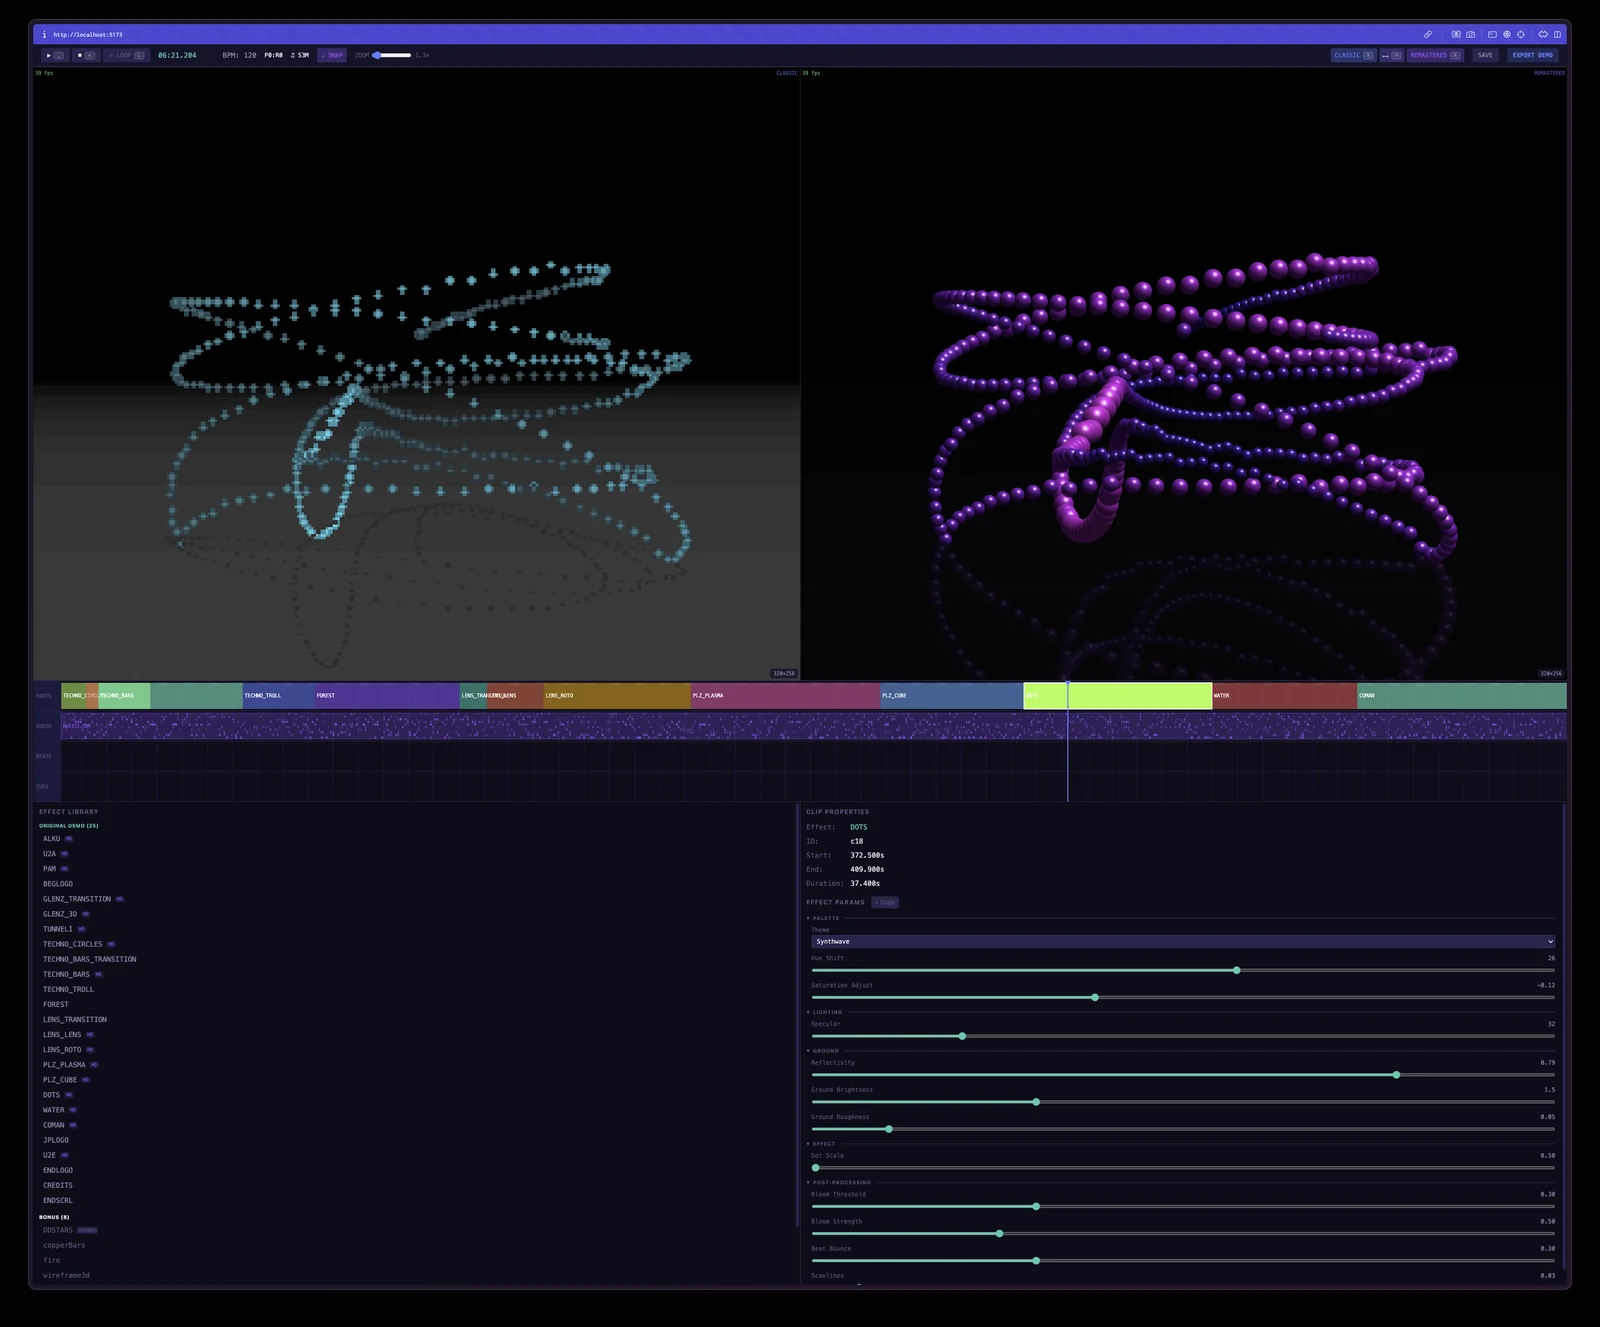Select the PLZ_PLASMA clip in timeline
The image size is (1600, 1327).
tap(785, 695)
